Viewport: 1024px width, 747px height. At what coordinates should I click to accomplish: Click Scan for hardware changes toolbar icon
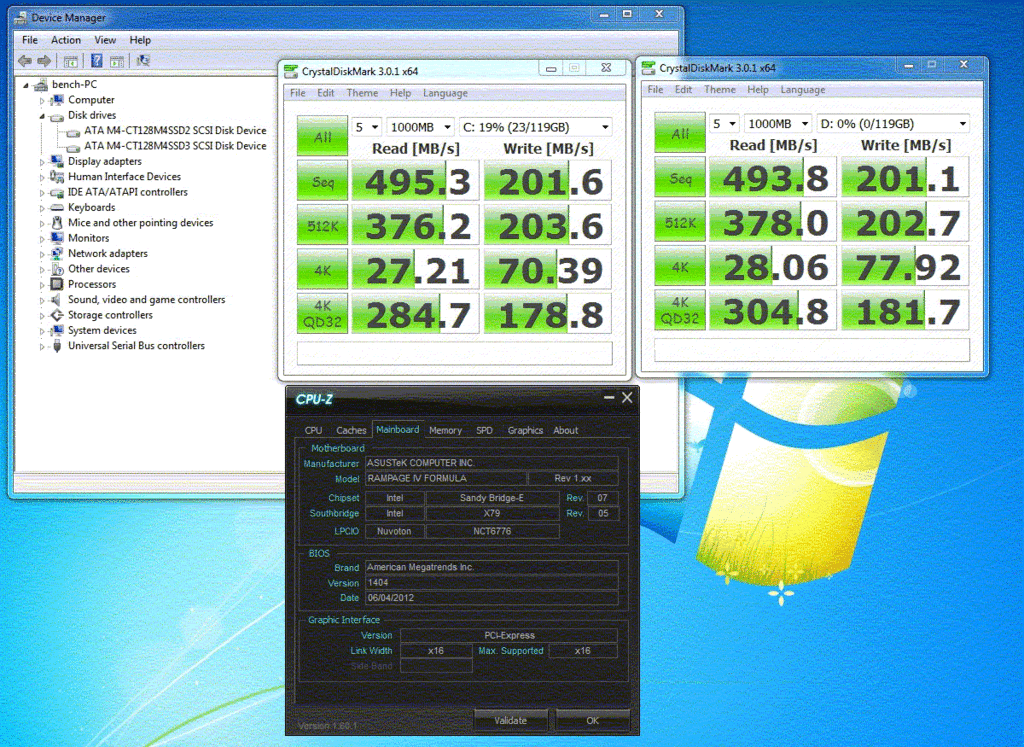pos(143,61)
